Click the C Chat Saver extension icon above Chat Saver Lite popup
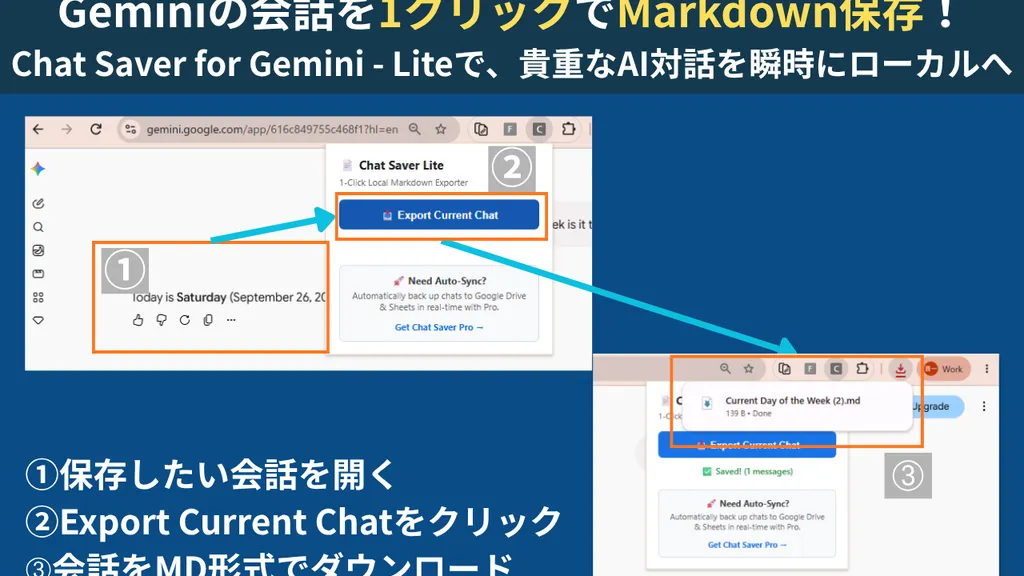Image resolution: width=1024 pixels, height=576 pixels. [x=539, y=129]
